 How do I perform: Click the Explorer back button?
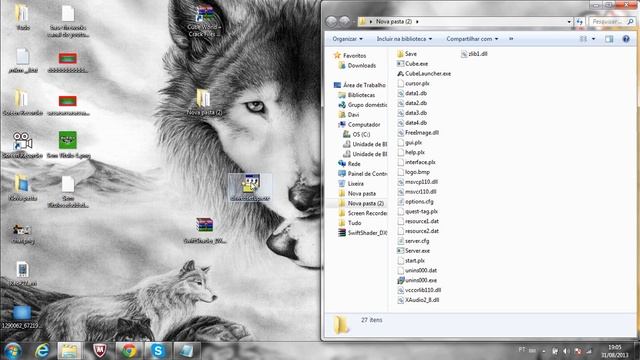331,21
